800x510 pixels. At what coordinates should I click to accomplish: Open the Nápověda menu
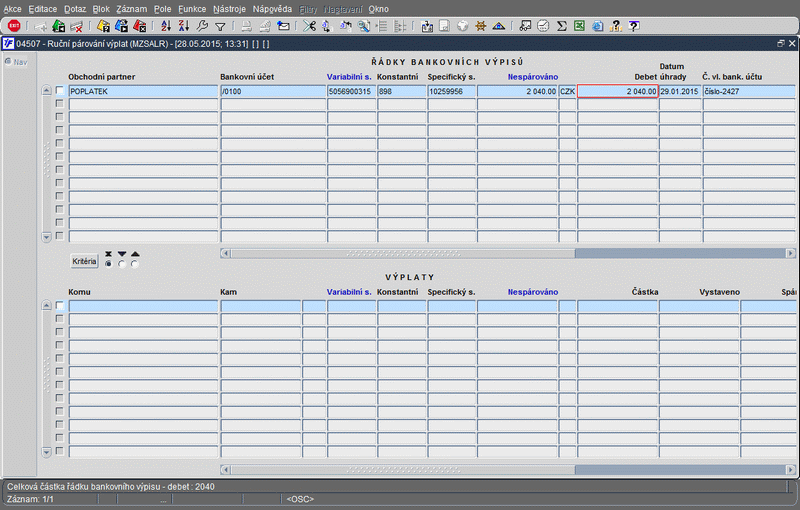[272, 9]
